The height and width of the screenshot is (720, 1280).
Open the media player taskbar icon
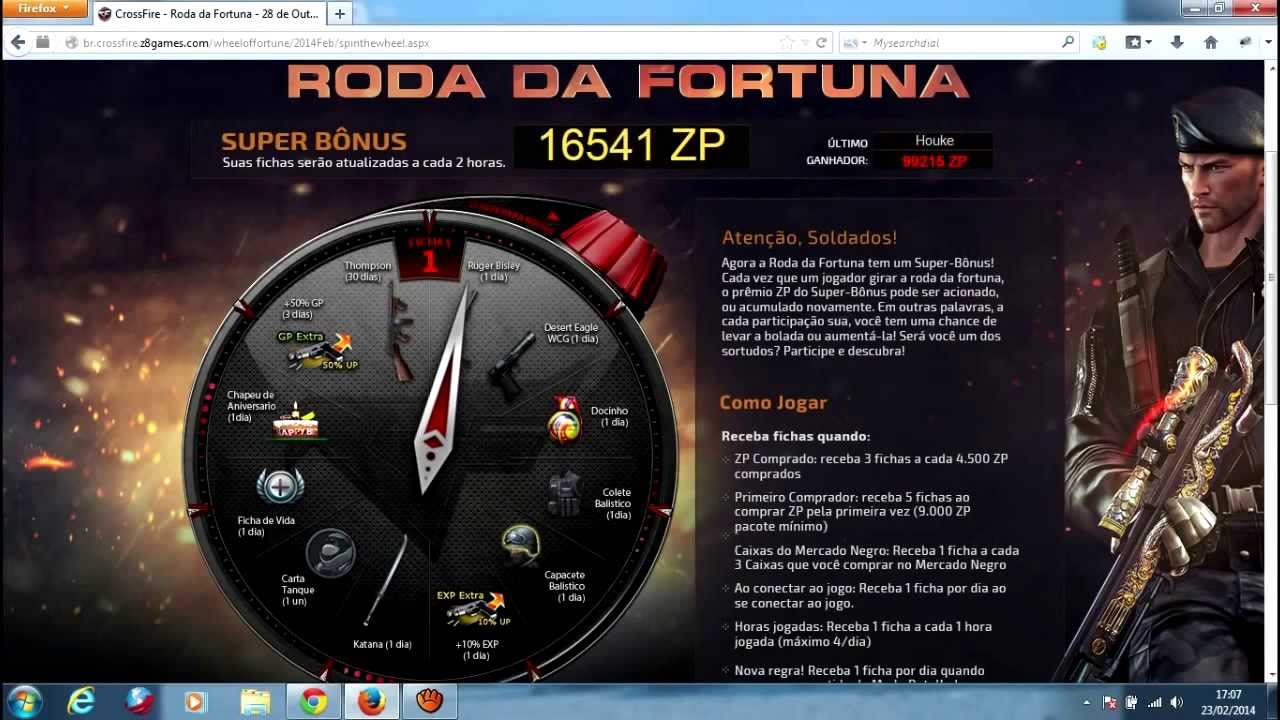[195, 702]
